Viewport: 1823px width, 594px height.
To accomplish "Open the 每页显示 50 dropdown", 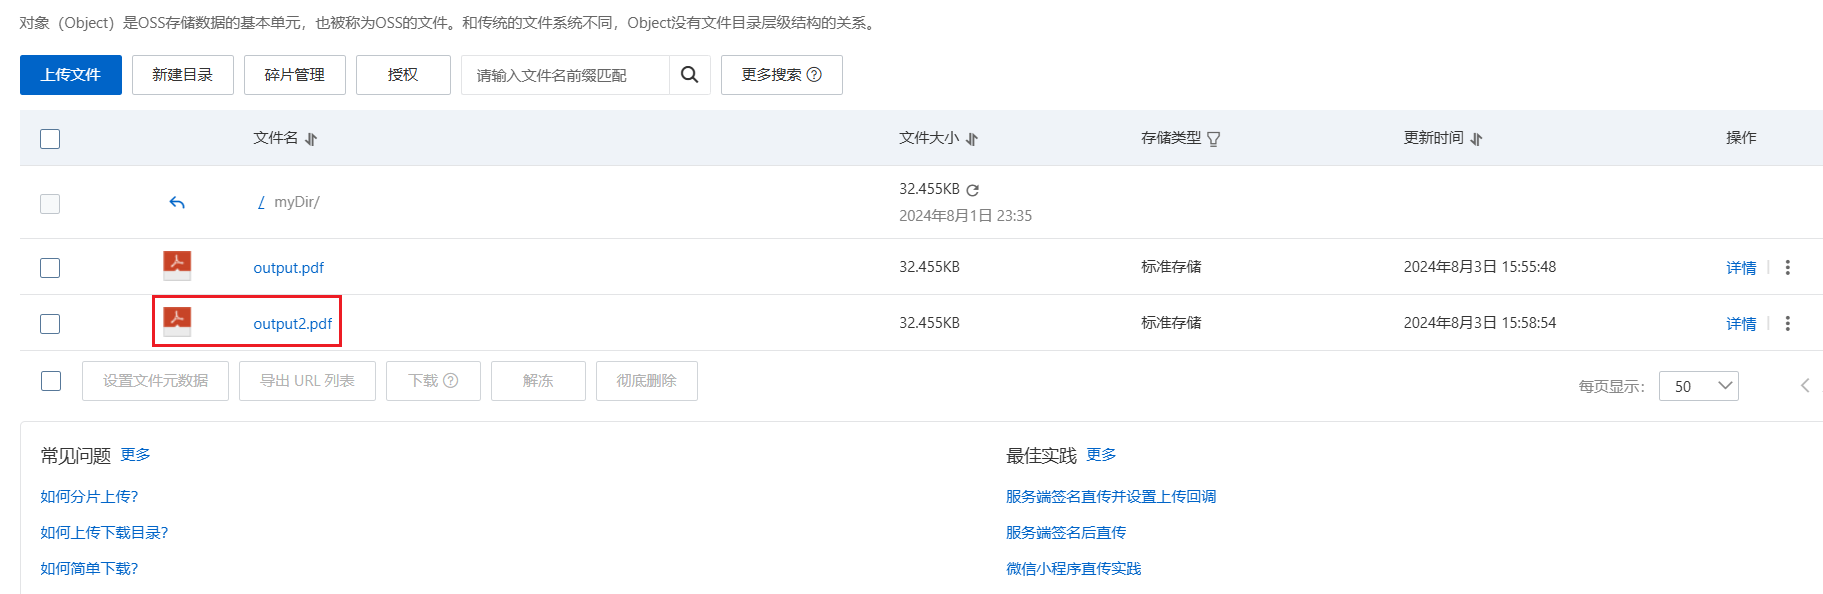I will [x=1698, y=386].
